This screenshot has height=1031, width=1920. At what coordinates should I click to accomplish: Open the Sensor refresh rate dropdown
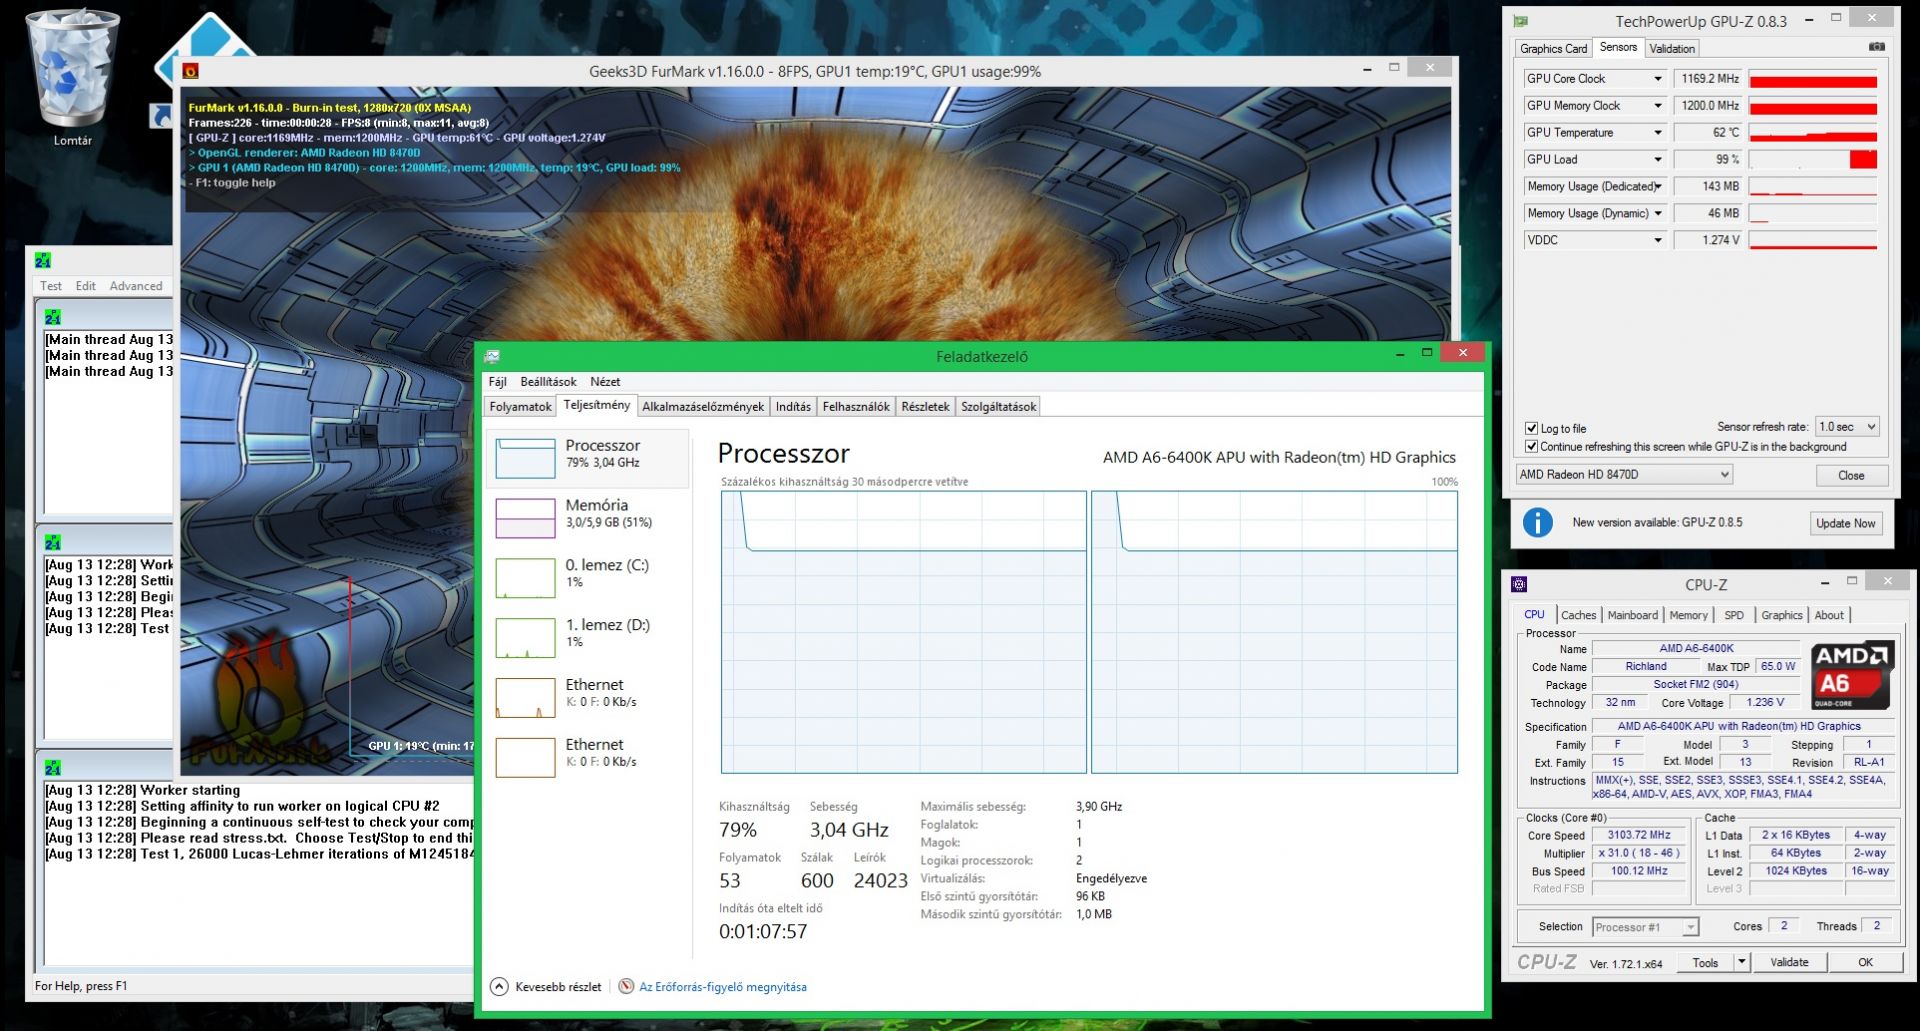(x=1847, y=427)
